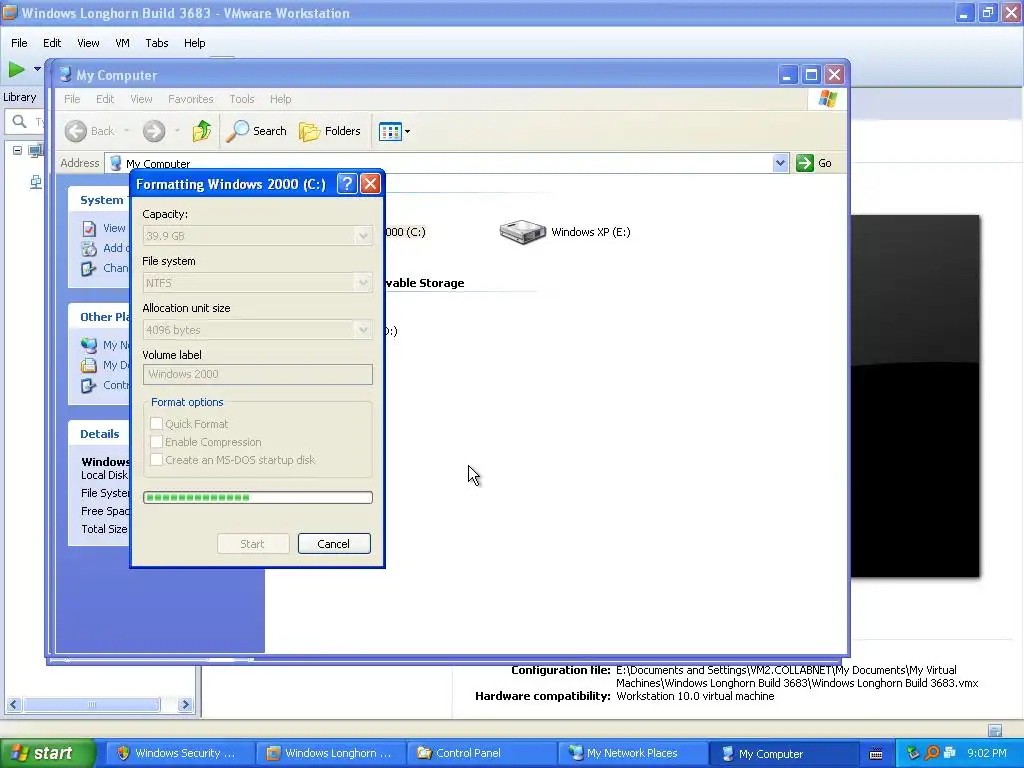This screenshot has width=1024, height=768.
Task: Click the format progress bar
Action: click(x=258, y=498)
